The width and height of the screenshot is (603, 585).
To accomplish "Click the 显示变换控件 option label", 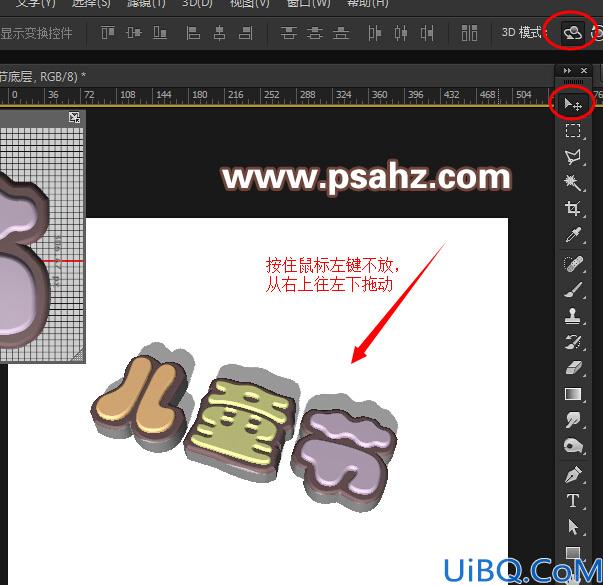I will [36, 33].
